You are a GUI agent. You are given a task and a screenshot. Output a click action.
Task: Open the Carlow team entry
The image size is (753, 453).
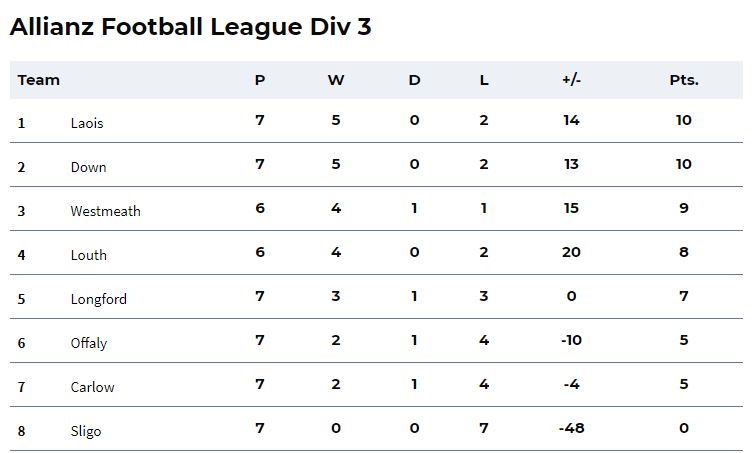tap(93, 387)
